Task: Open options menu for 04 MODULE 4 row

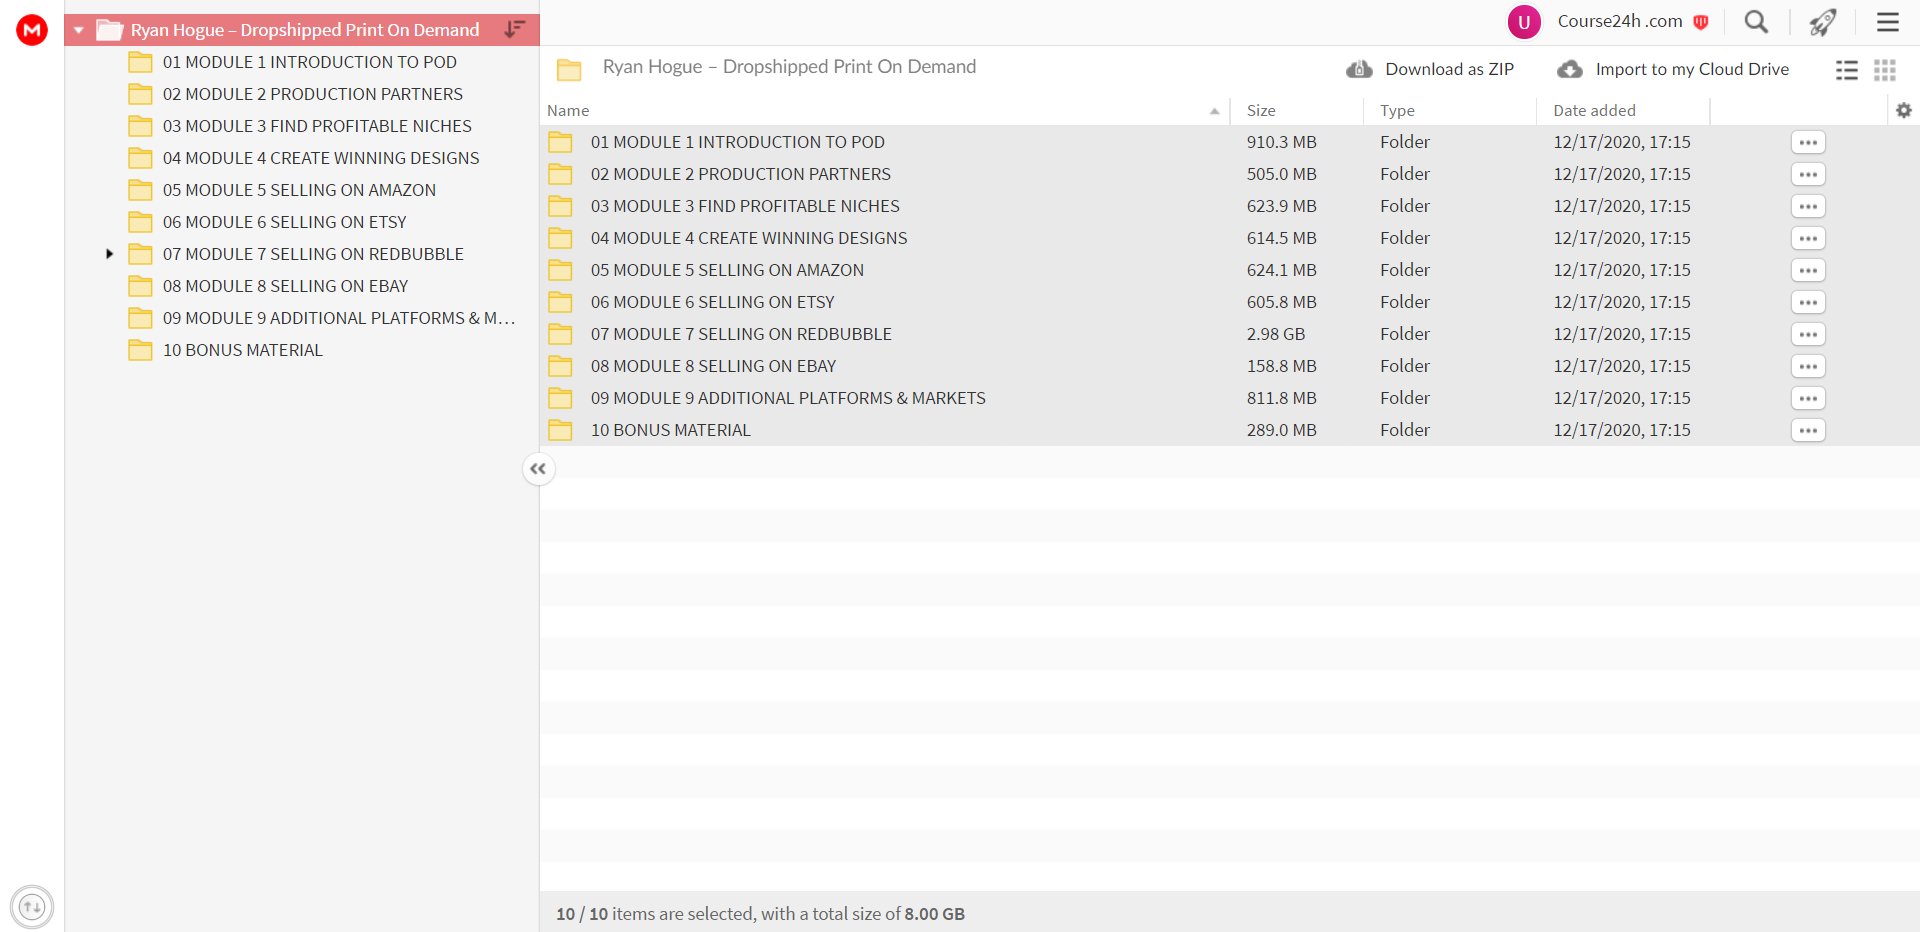Action: 1808,238
